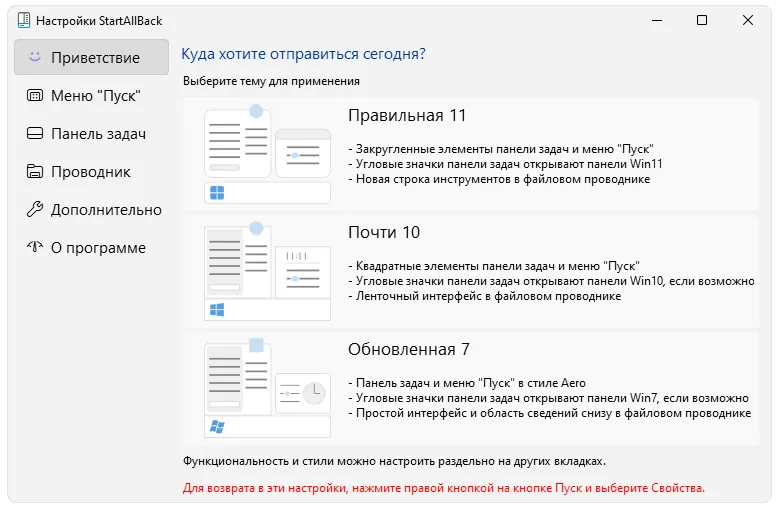Maximize the StartAllBack window
Viewport: 781px width, 510px height.
coord(702,20)
